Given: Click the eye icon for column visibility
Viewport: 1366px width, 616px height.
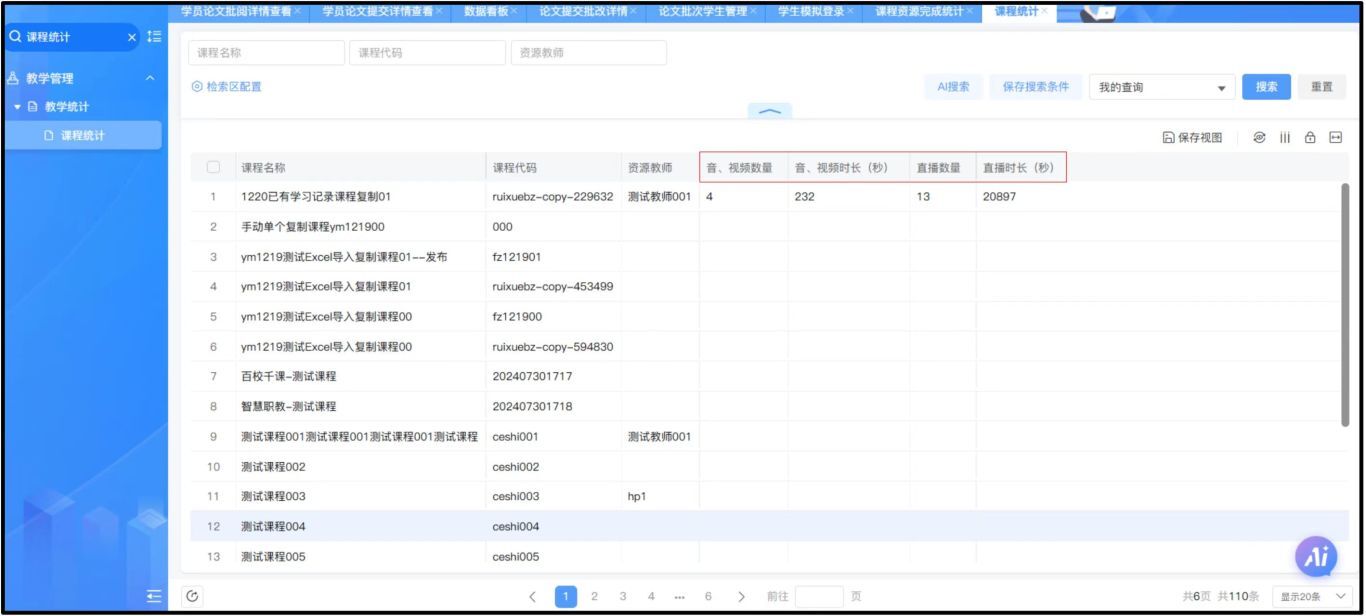Looking at the screenshot, I should click(x=1259, y=138).
